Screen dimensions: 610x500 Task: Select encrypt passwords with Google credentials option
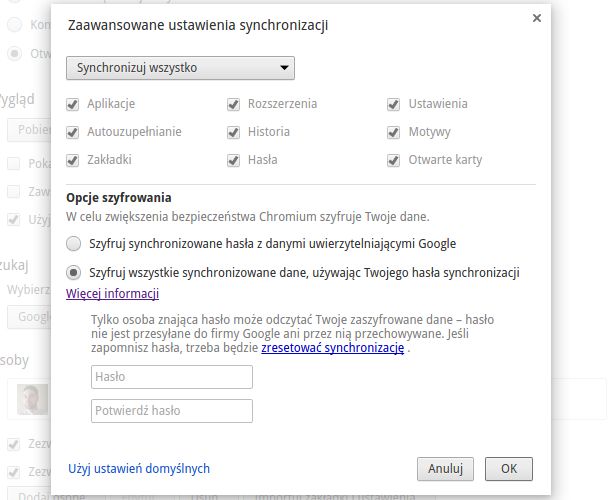point(73,243)
